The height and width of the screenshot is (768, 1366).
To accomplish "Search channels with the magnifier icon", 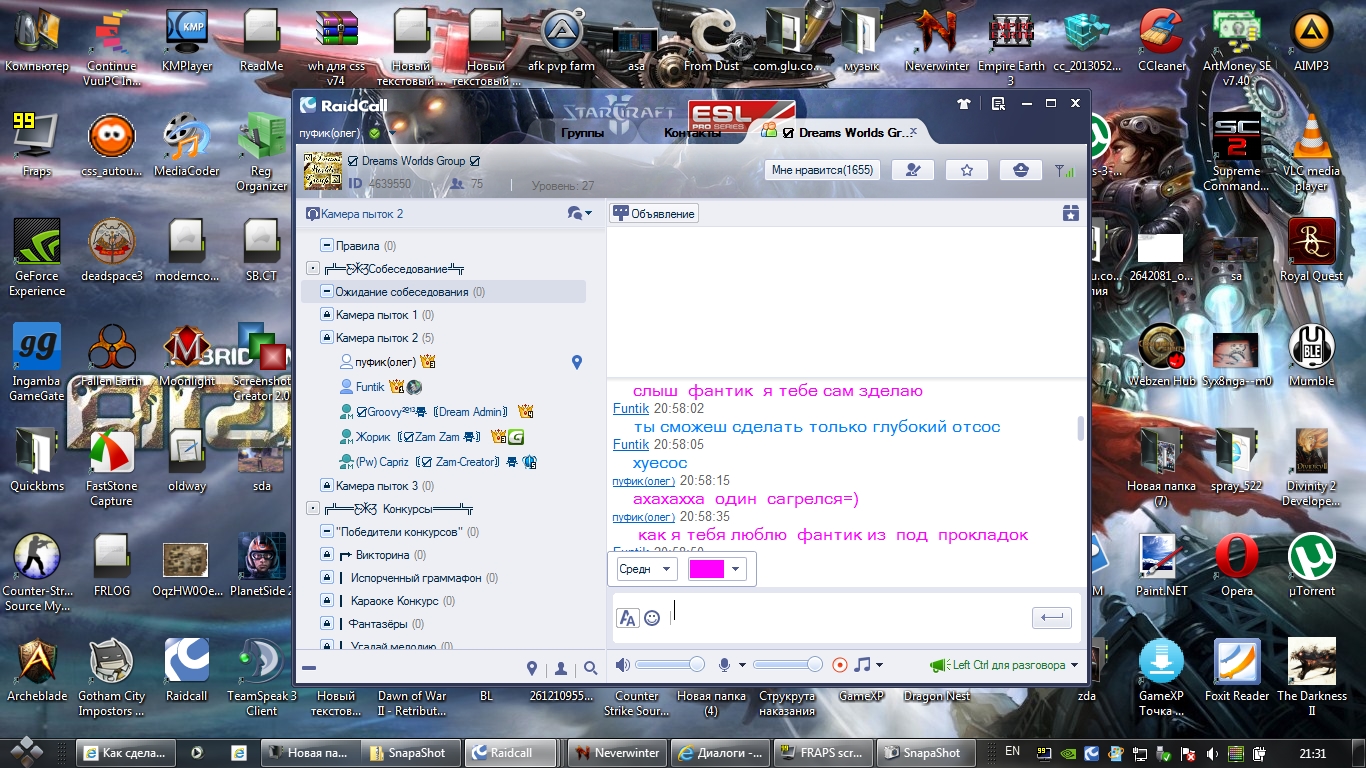I will click(x=591, y=668).
